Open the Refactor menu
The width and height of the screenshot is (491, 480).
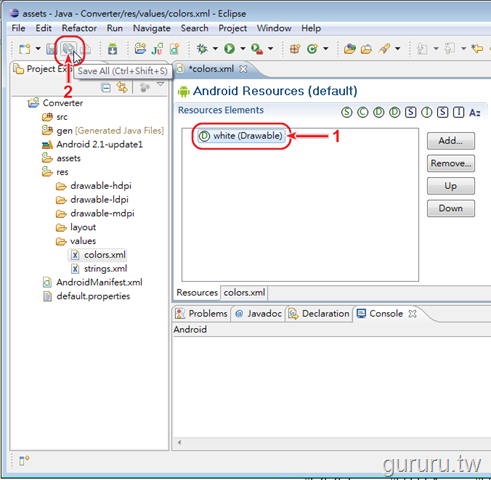click(x=79, y=28)
